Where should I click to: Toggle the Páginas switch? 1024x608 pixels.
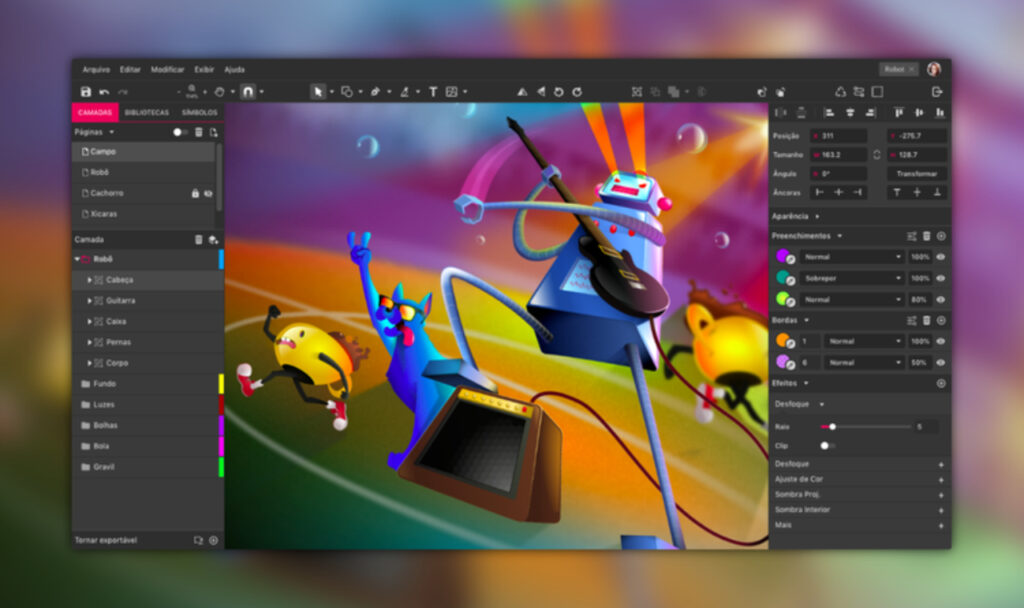pyautogui.click(x=179, y=133)
